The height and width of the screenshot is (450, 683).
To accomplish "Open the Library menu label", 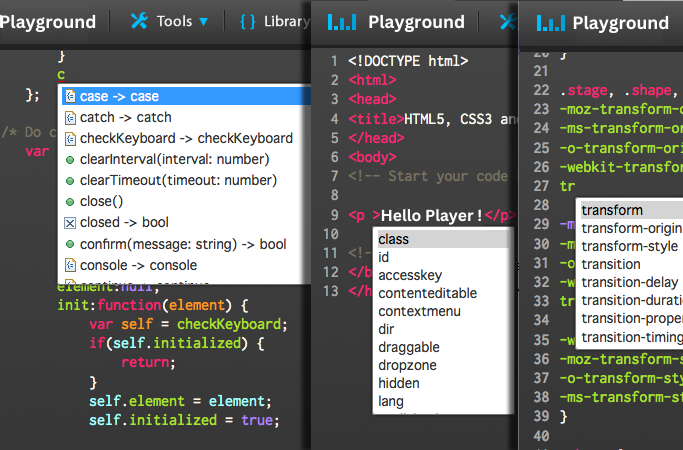I will [x=287, y=21].
